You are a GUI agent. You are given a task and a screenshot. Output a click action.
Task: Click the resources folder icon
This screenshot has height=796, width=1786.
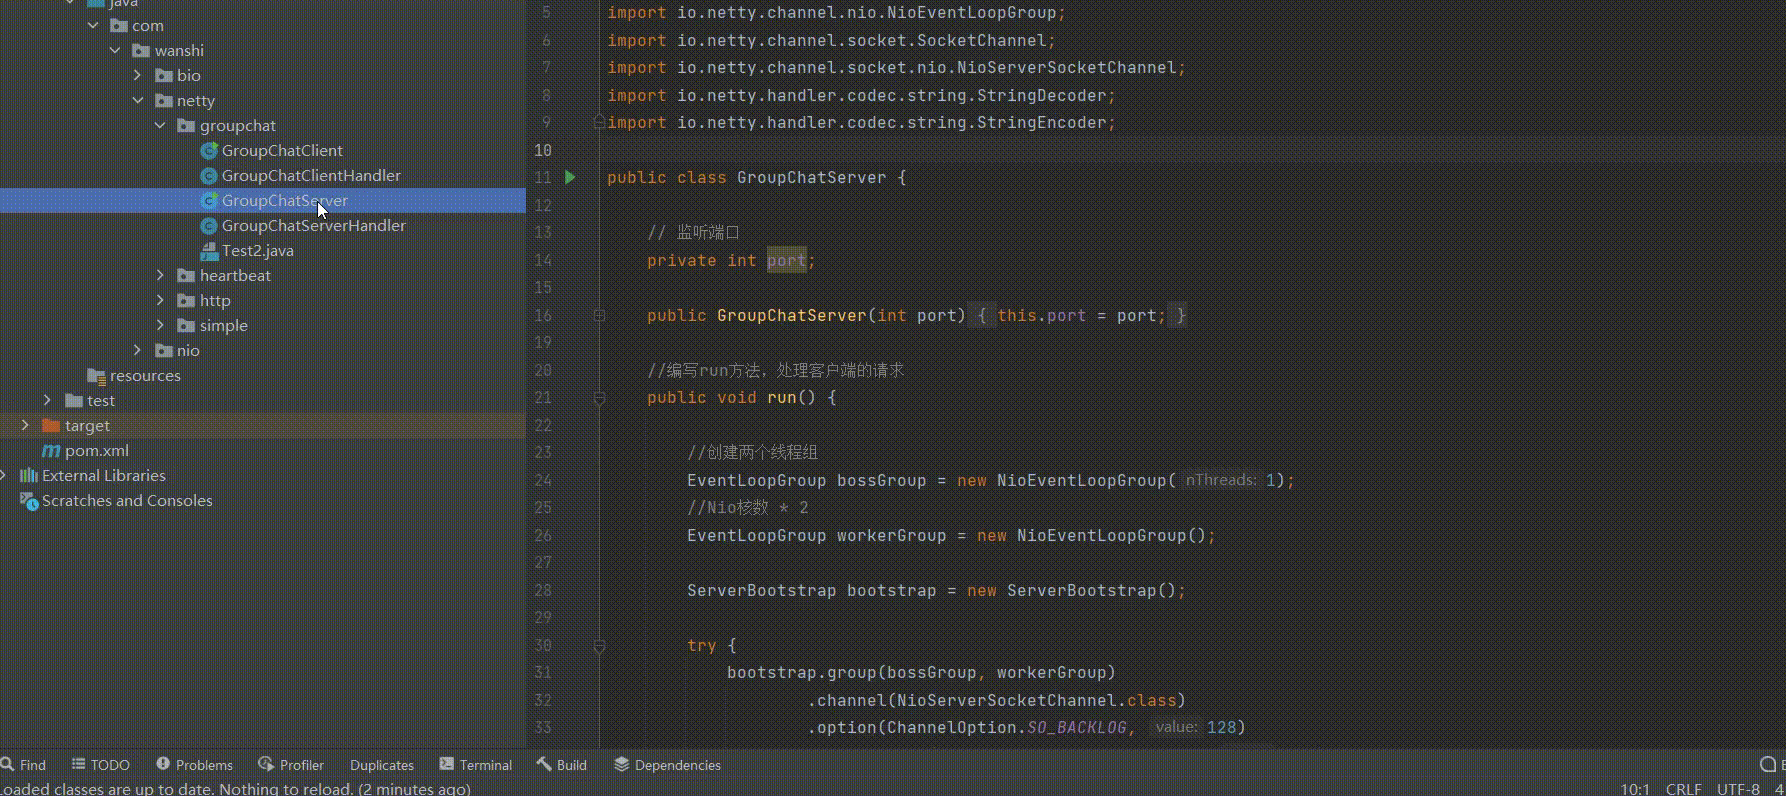tap(96, 375)
